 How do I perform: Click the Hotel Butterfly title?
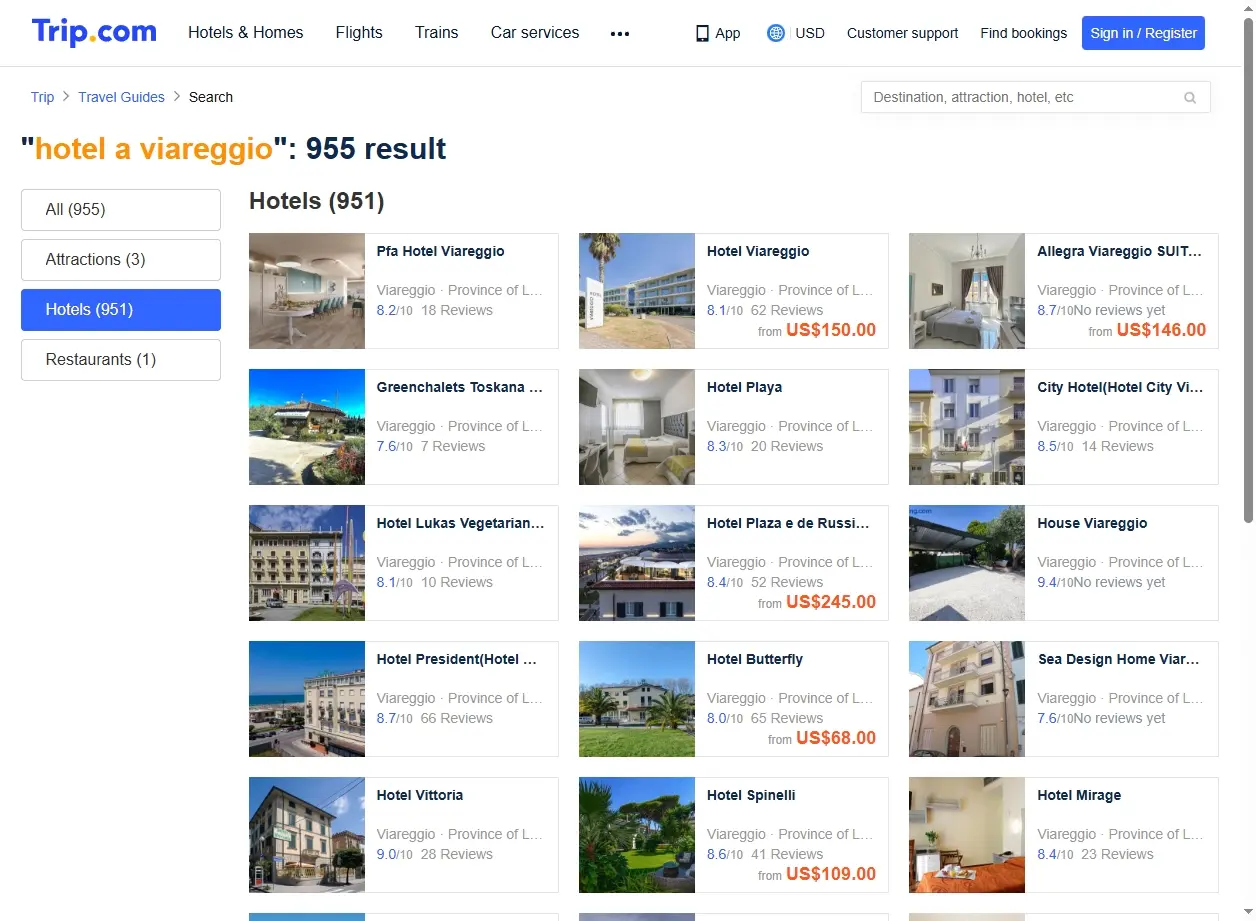click(755, 659)
